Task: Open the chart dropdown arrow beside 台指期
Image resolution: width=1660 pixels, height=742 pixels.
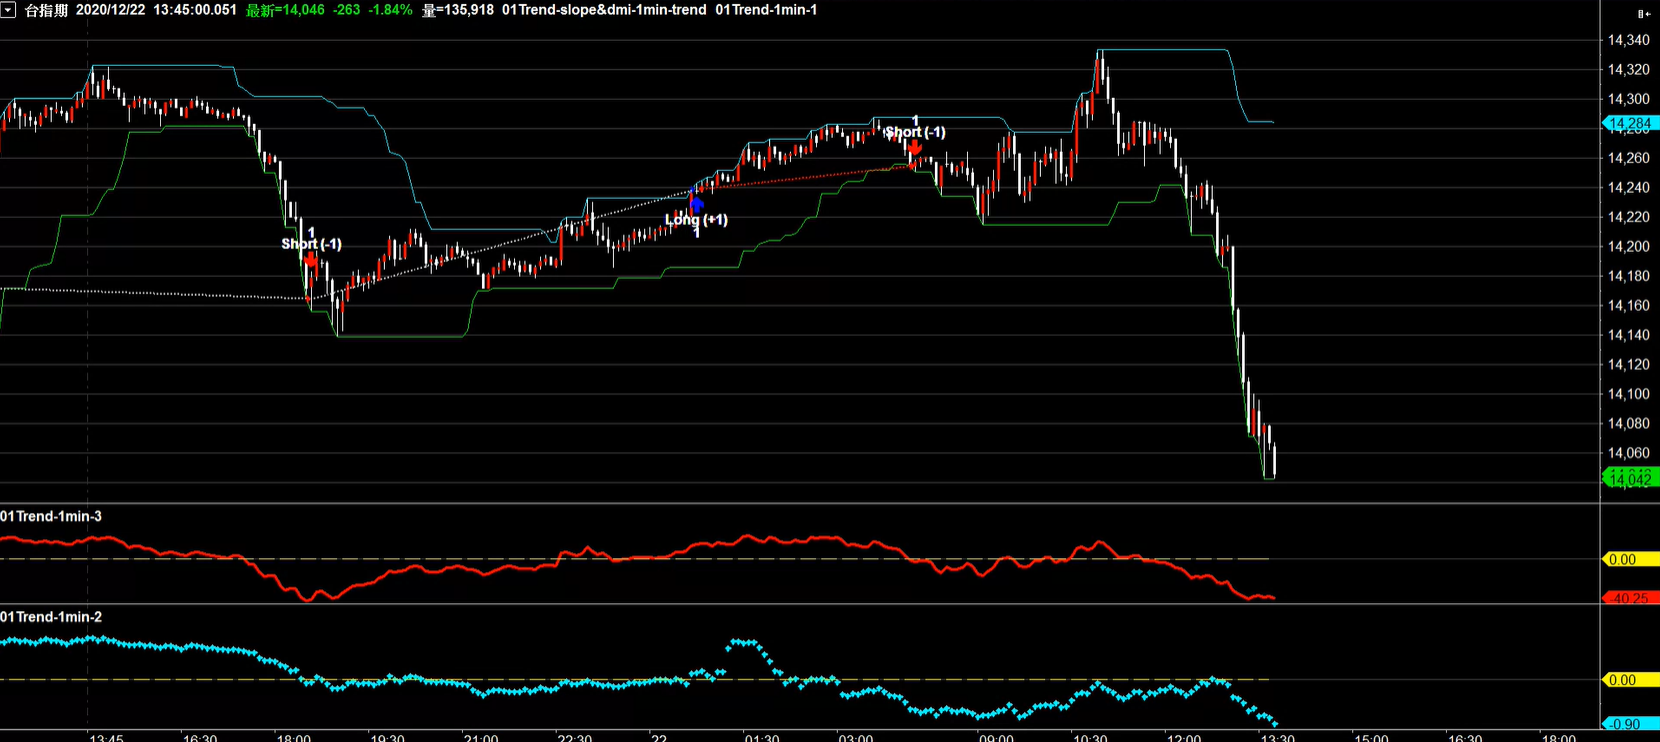Action: [x=8, y=10]
